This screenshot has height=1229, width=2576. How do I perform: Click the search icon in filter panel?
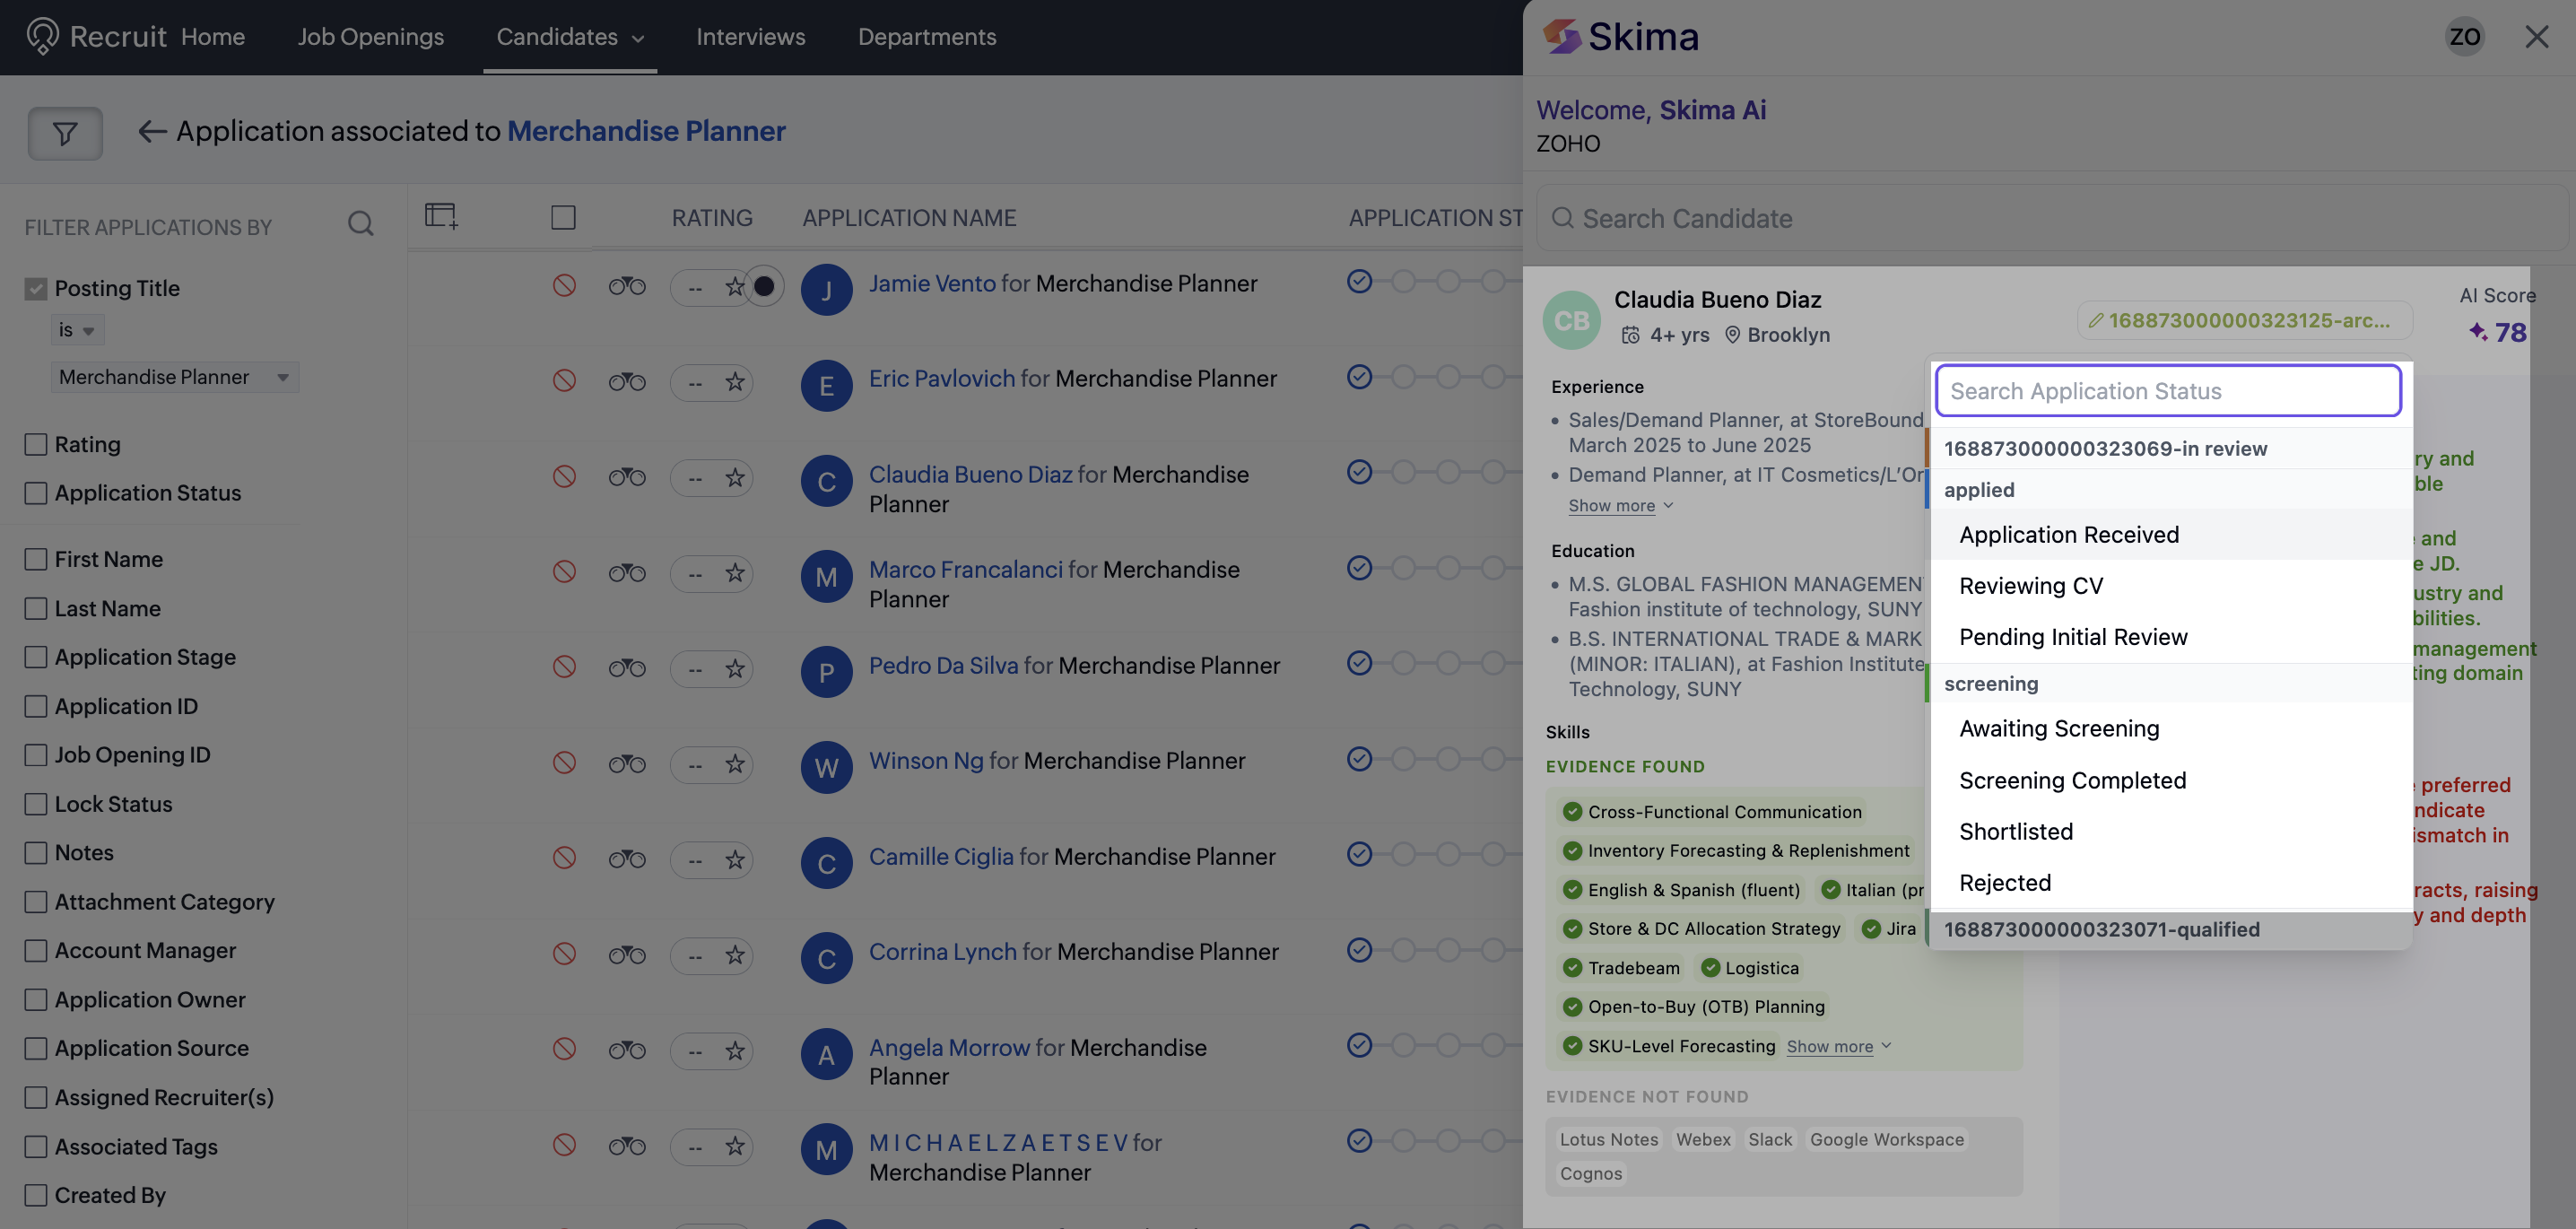361,223
